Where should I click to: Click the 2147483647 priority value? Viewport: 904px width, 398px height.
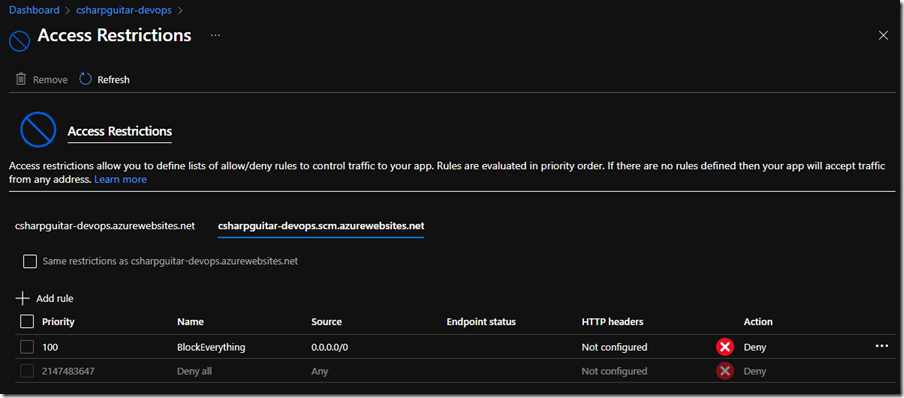click(68, 371)
